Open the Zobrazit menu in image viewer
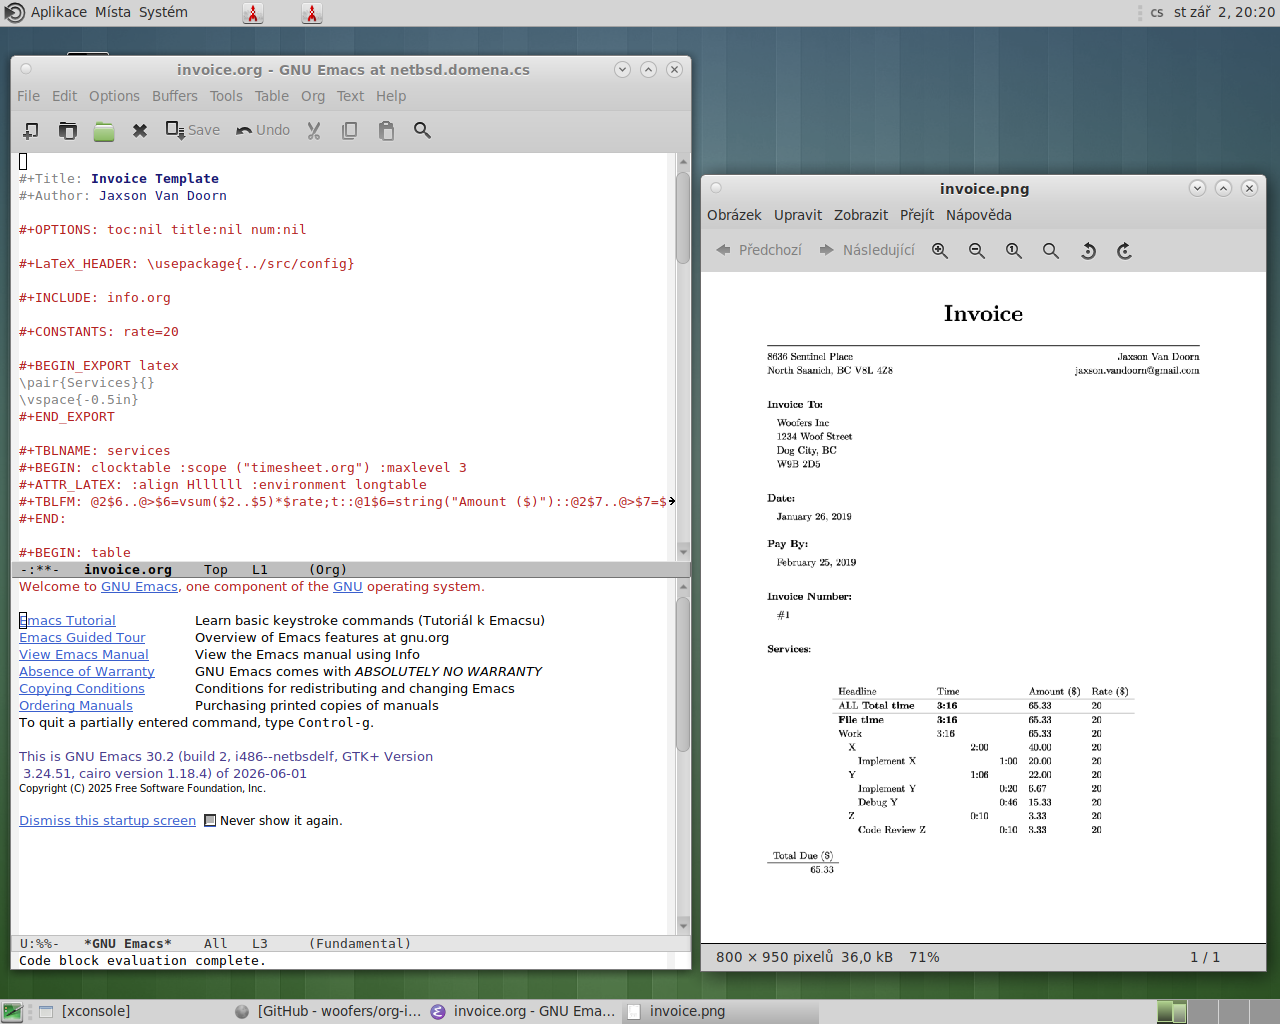This screenshot has height=1024, width=1280. (x=861, y=215)
